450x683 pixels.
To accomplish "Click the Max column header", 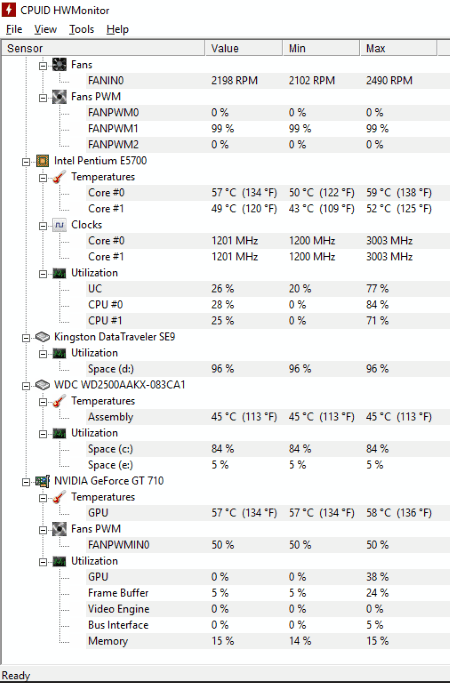I will [x=398, y=48].
